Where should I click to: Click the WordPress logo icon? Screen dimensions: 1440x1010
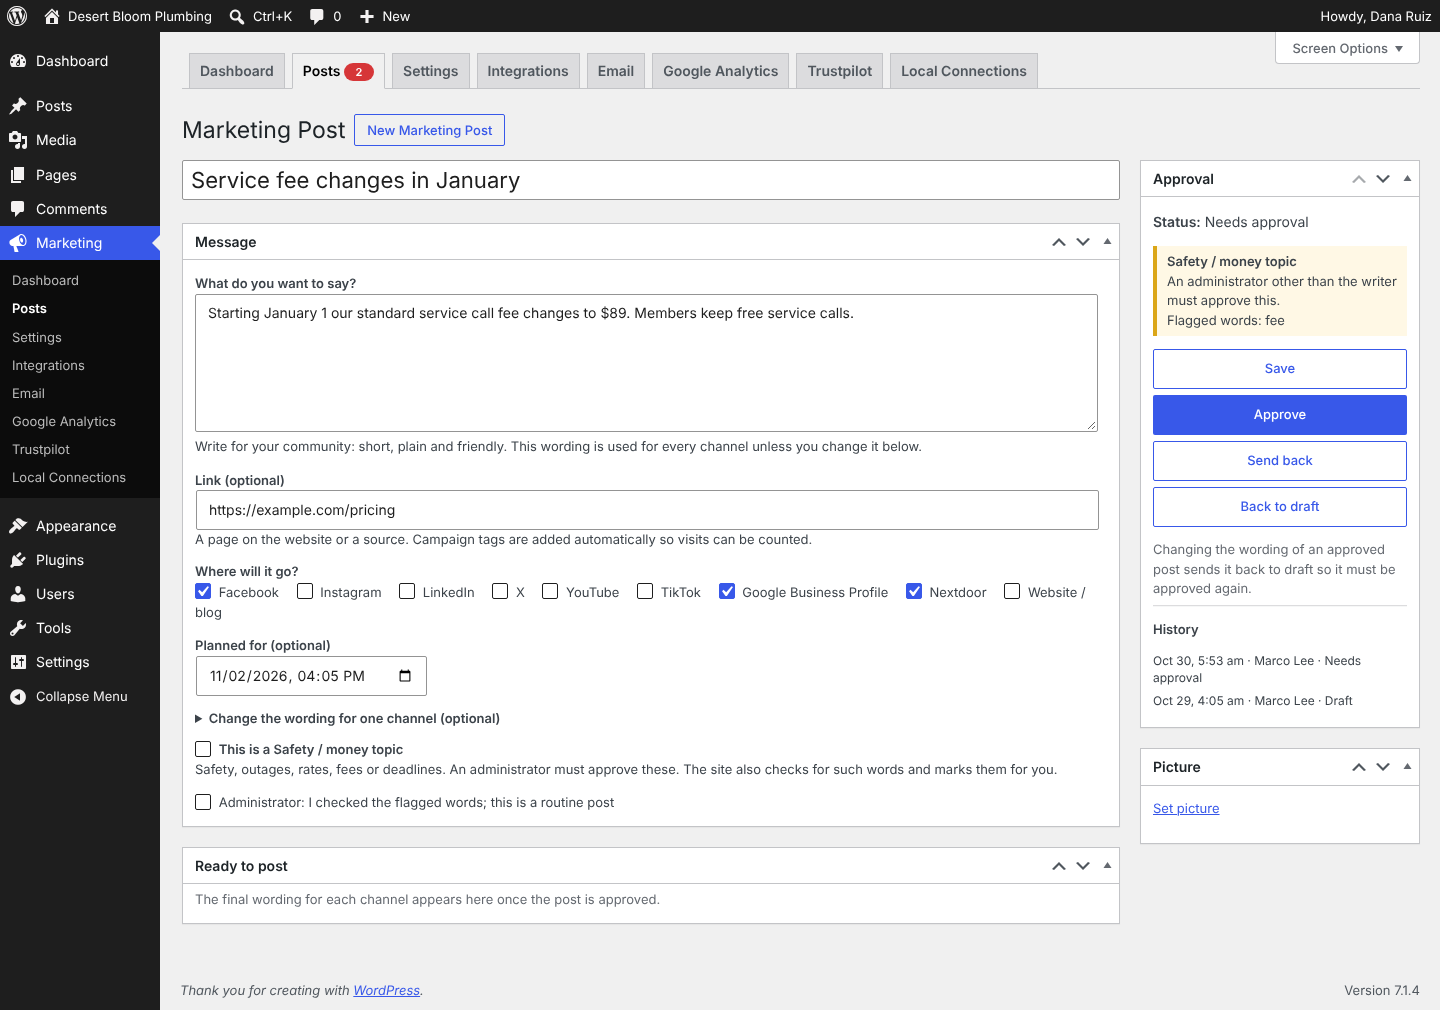click(16, 16)
